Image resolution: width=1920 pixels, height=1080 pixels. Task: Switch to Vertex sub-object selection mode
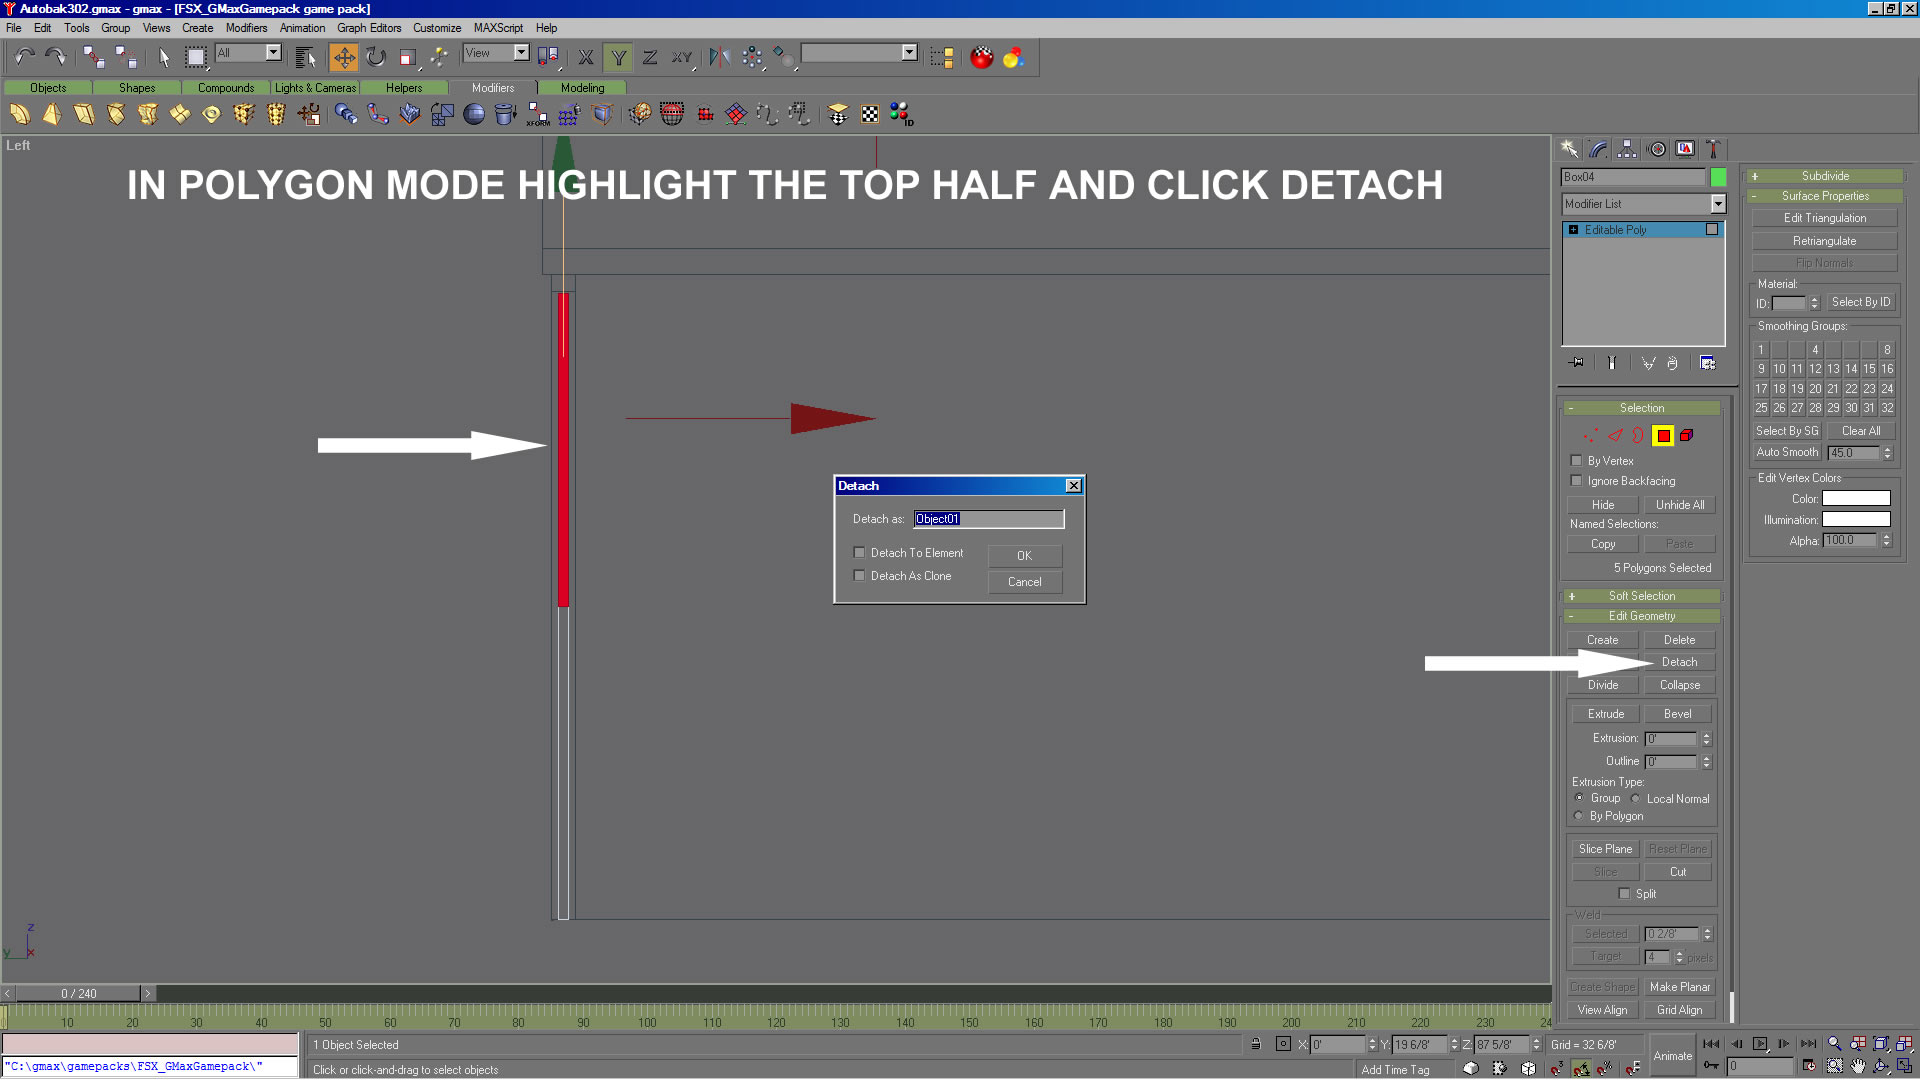[1590, 435]
